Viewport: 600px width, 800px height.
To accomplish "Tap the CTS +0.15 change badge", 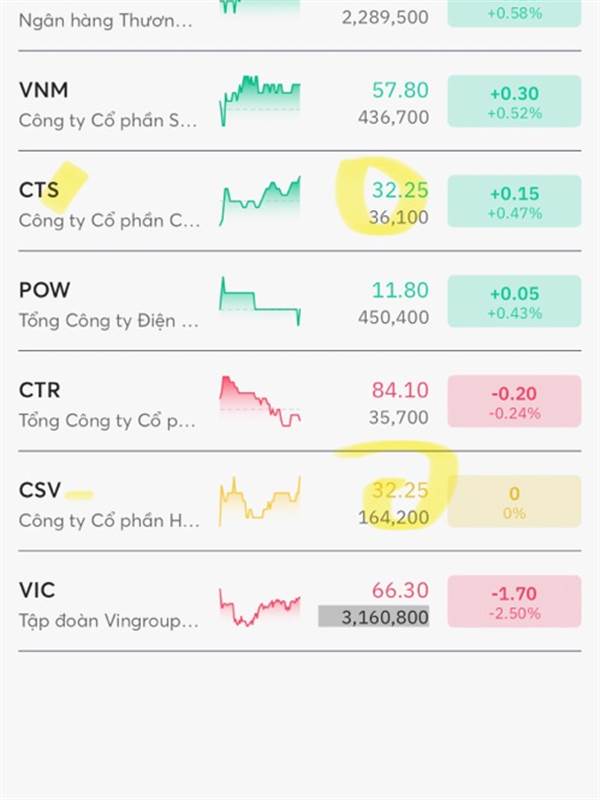I will coord(514,201).
